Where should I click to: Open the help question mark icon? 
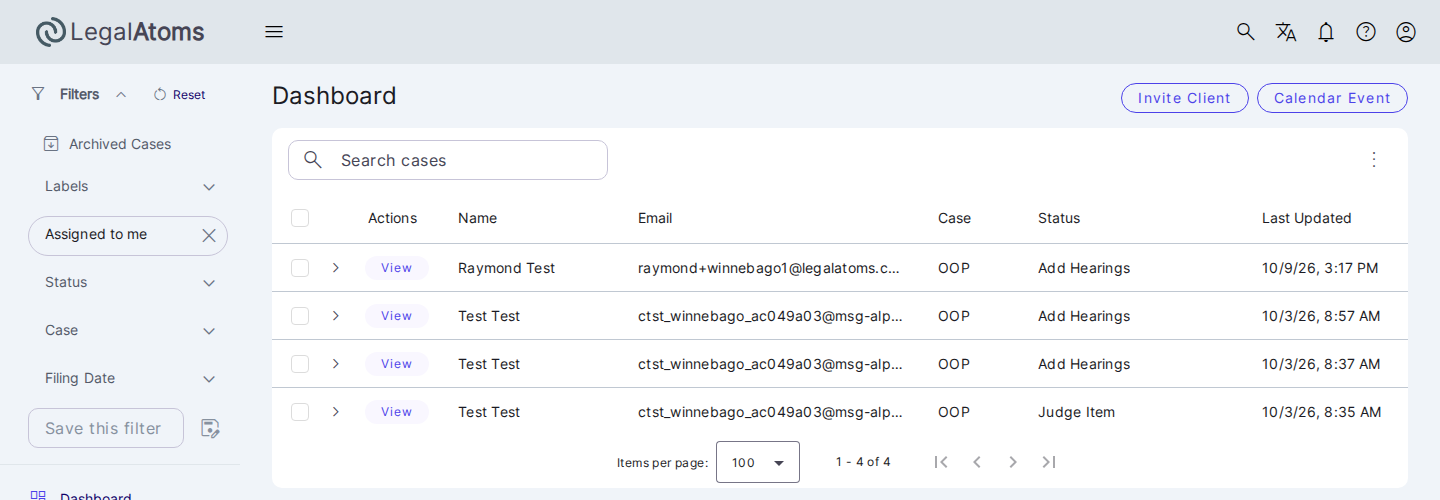1366,32
